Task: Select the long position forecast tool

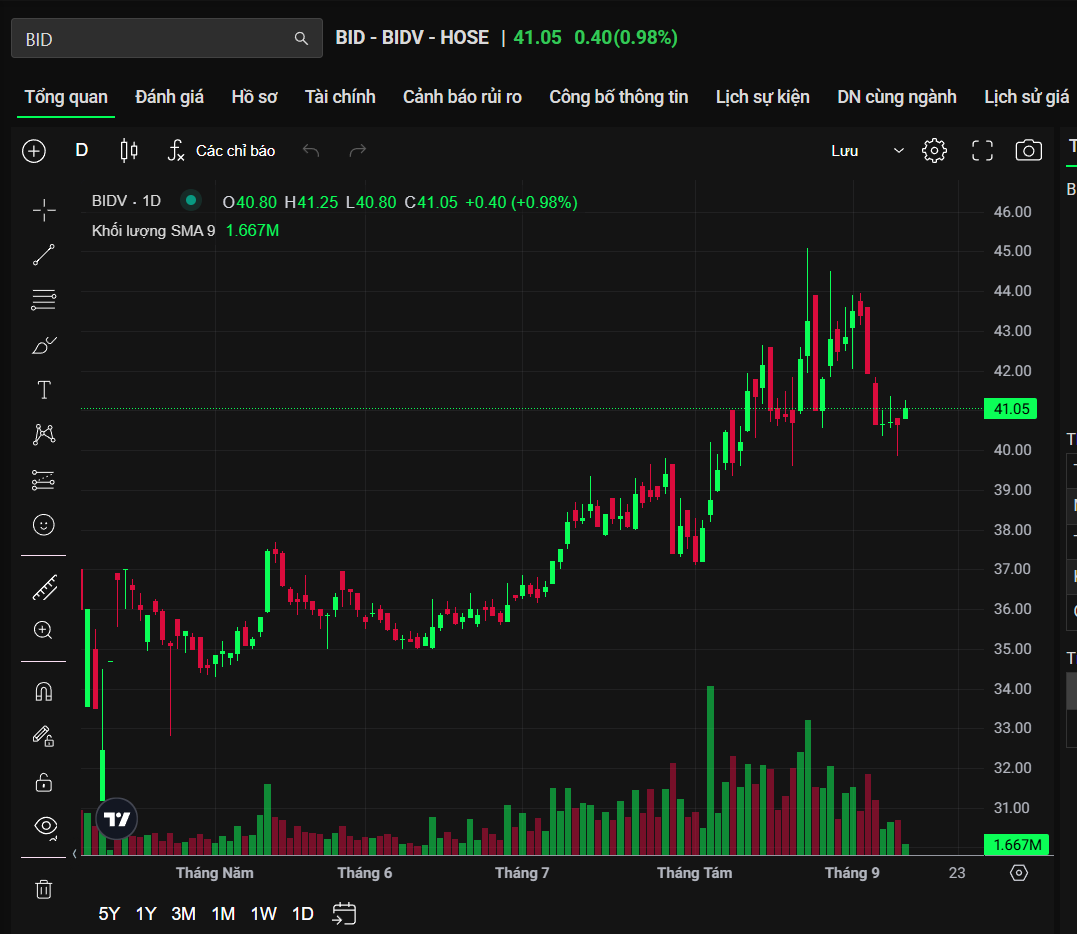Action: coord(43,480)
